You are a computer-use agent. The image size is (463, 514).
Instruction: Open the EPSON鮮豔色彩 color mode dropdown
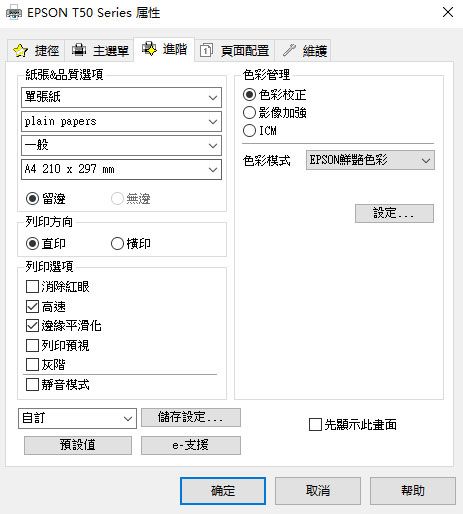[370, 160]
